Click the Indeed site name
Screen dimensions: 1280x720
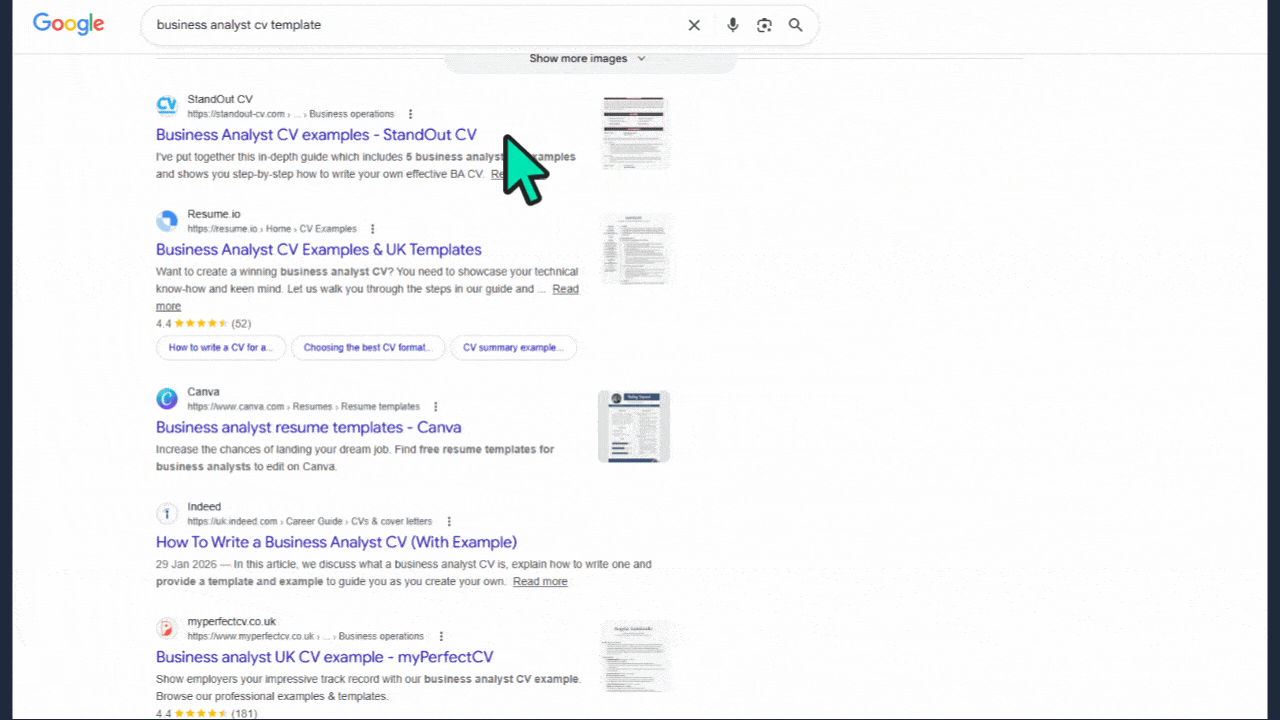(x=204, y=508)
